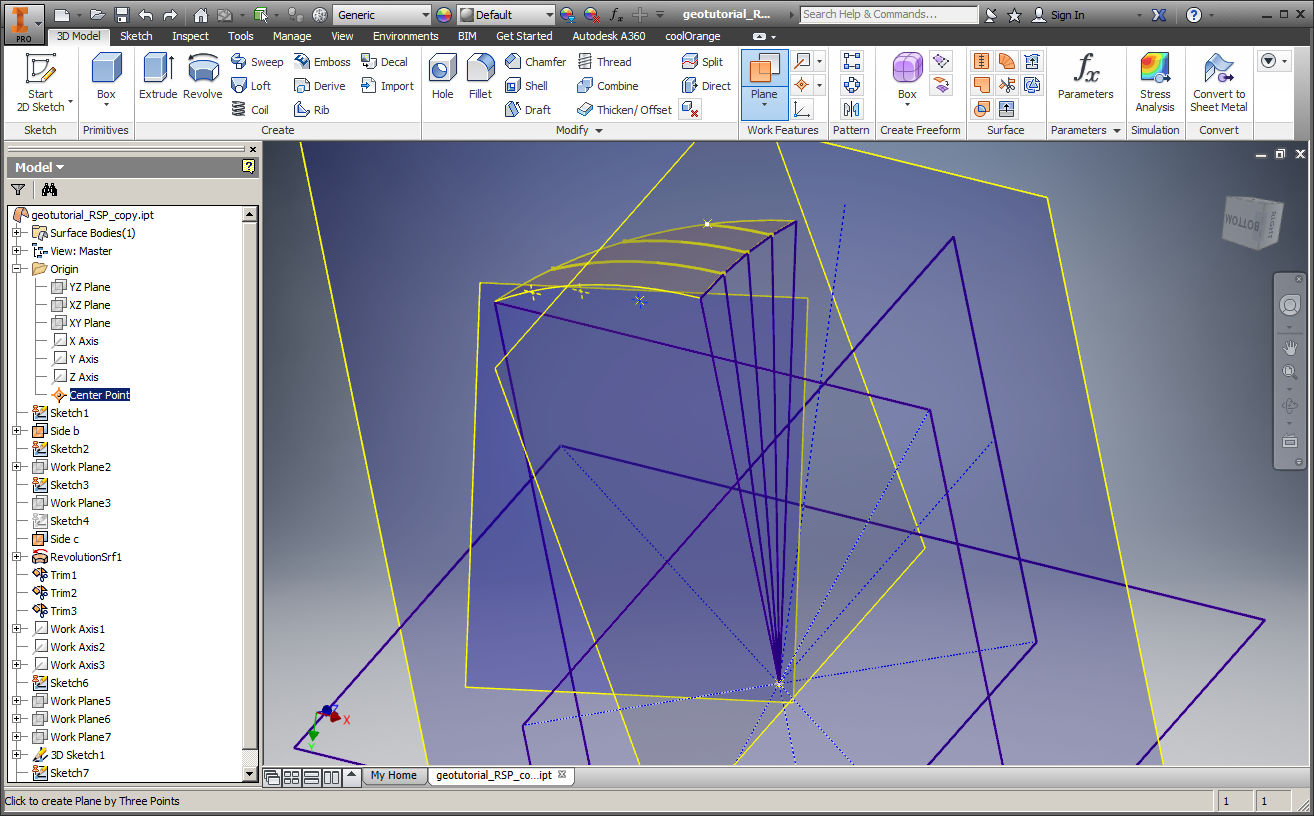1314x816 pixels.
Task: Click the browser scrollbar down arrow
Action: click(250, 774)
